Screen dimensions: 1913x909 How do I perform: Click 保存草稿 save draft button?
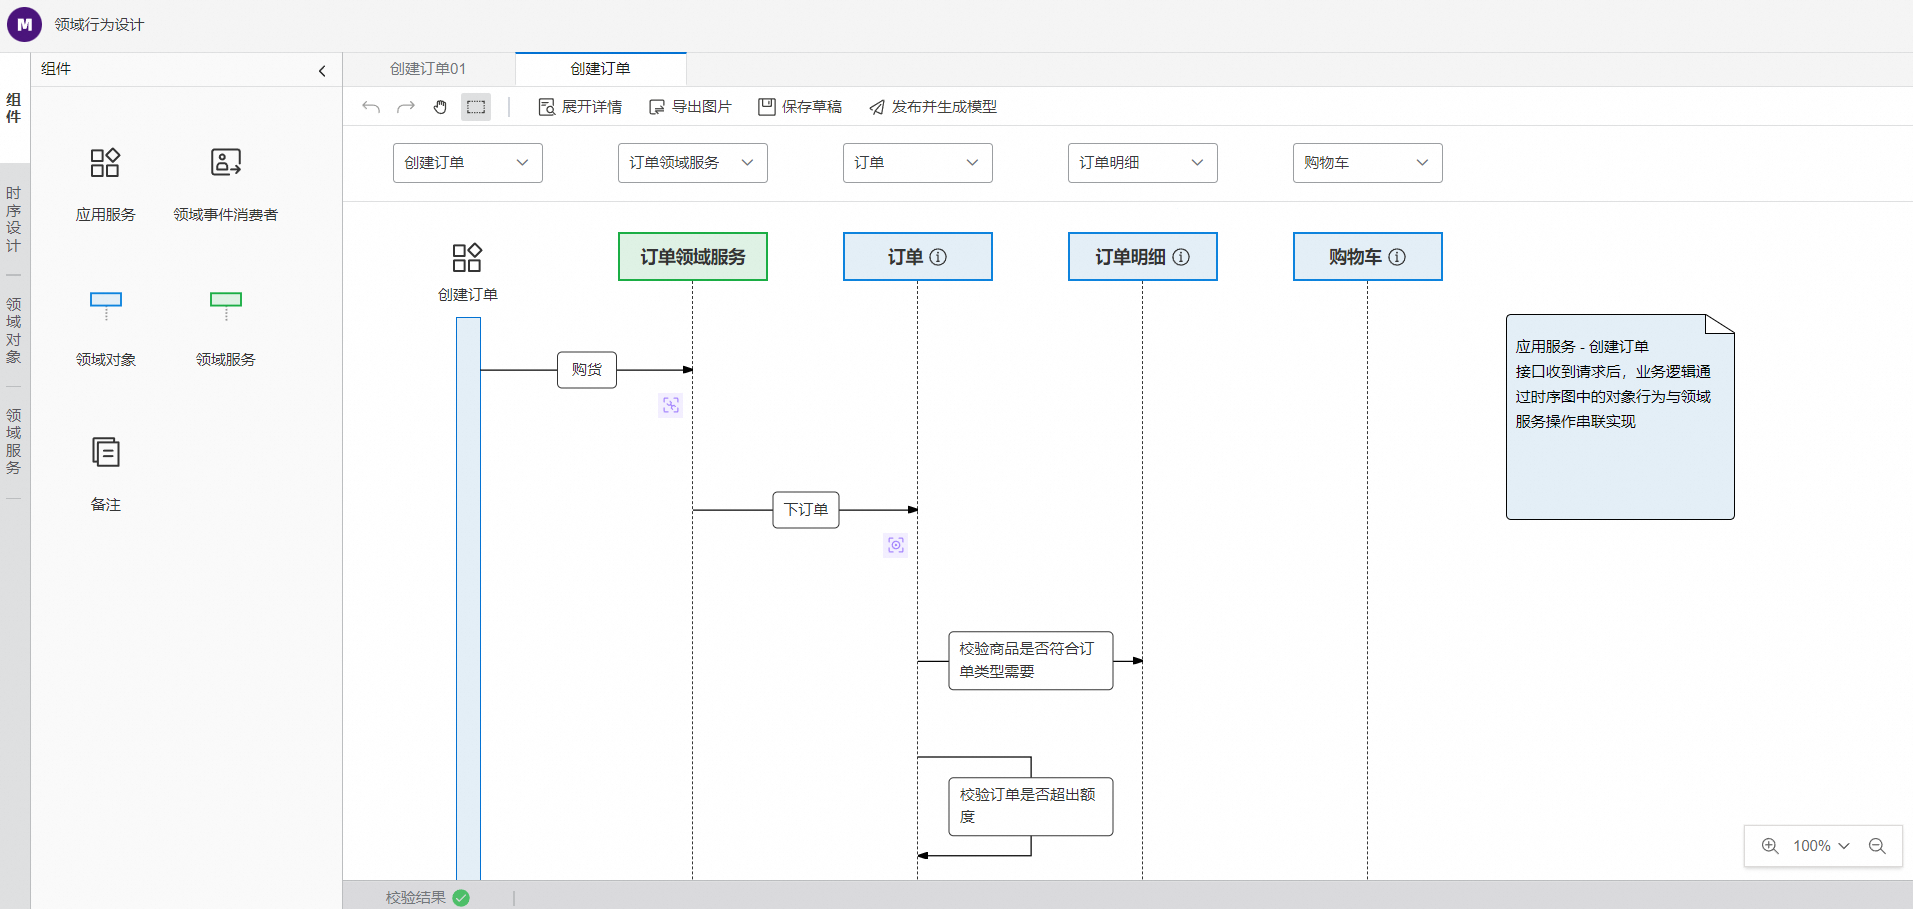pyautogui.click(x=800, y=107)
